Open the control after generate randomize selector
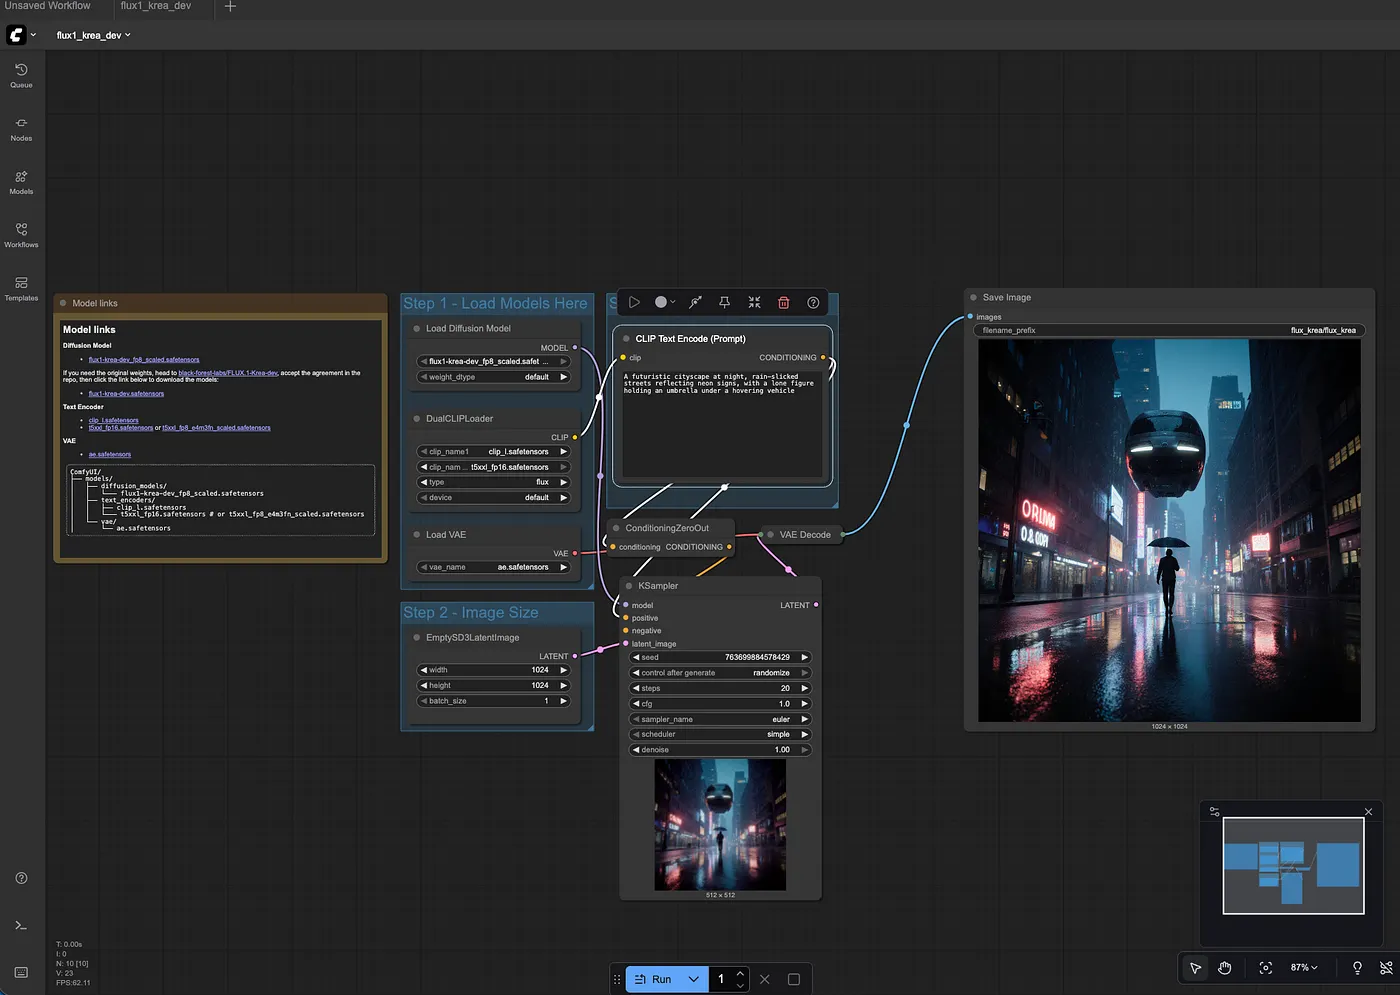 (x=718, y=672)
